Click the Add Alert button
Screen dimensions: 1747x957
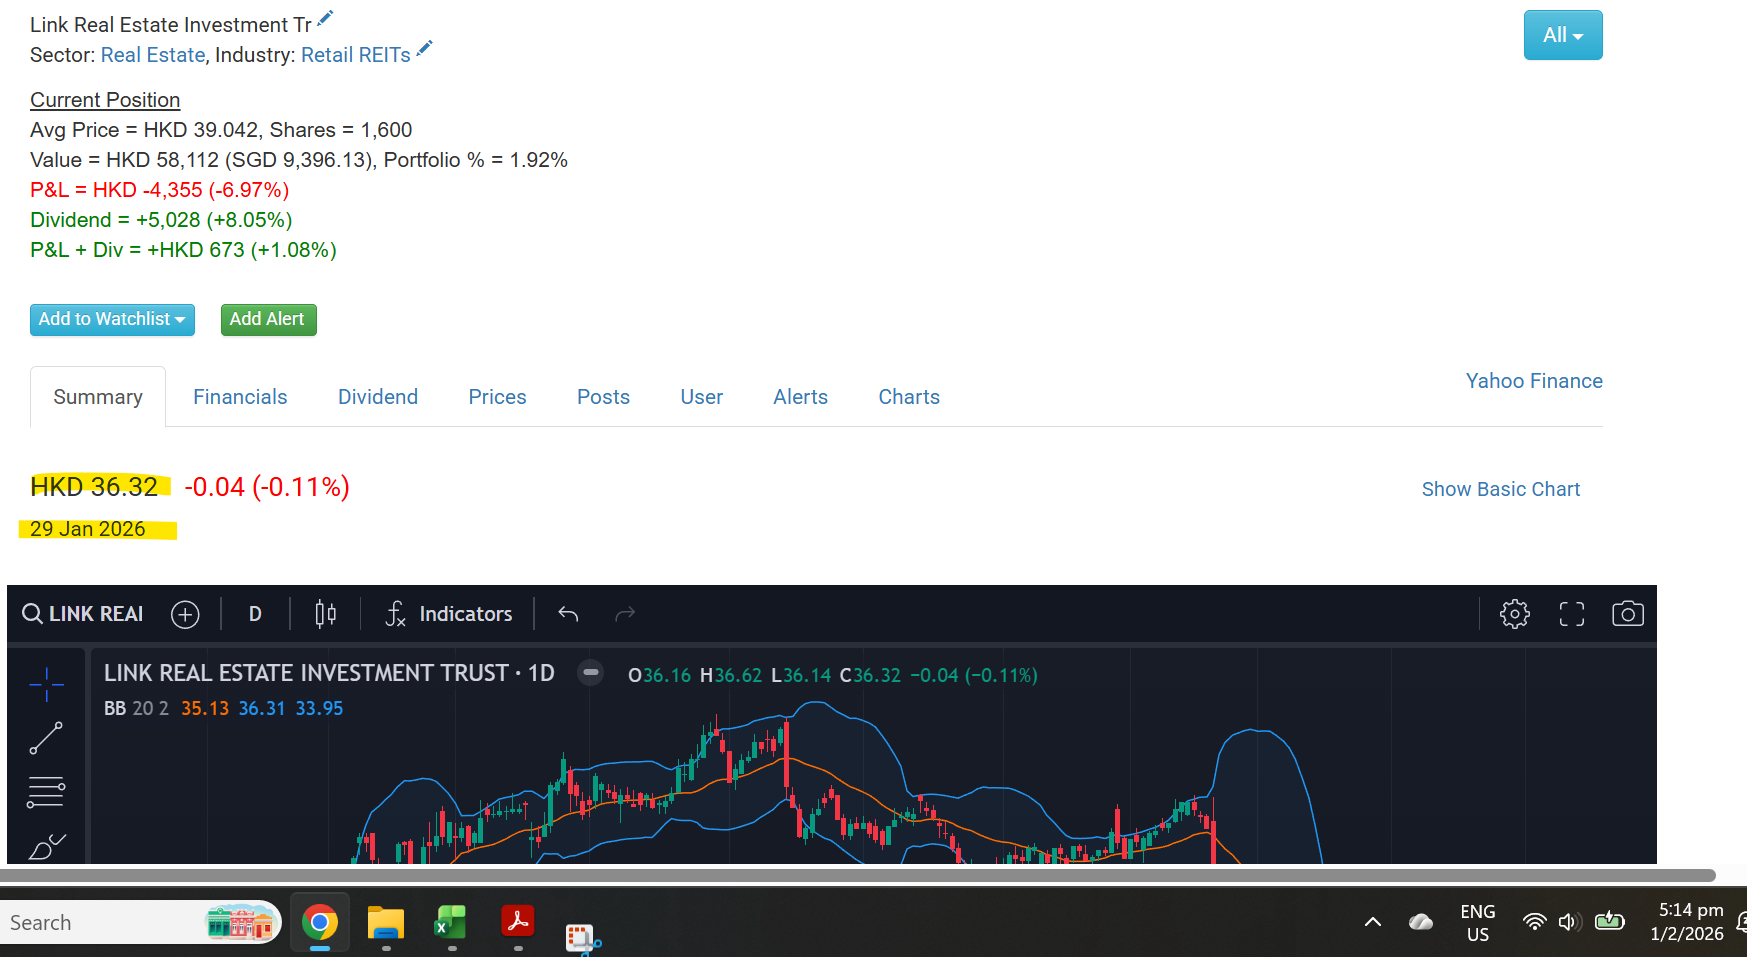coord(268,319)
